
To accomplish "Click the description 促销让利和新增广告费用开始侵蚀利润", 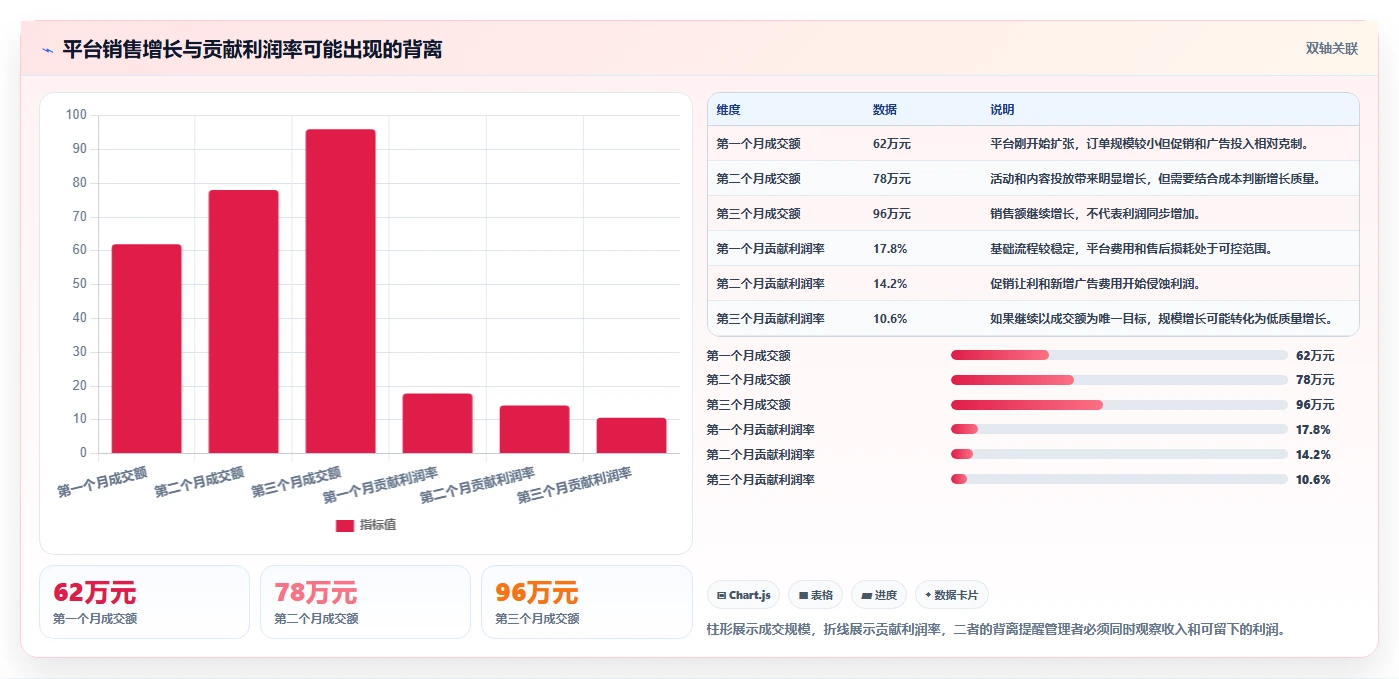I will pyautogui.click(x=1096, y=284).
